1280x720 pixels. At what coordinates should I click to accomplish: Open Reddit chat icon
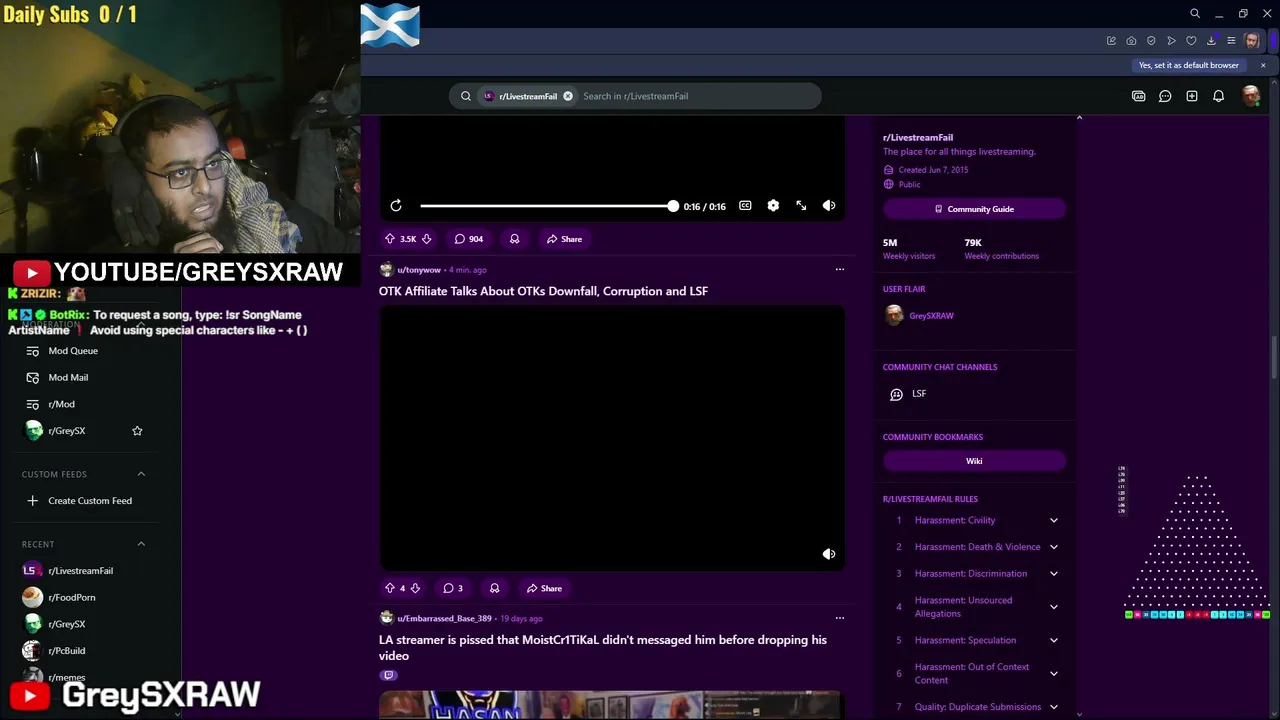pyautogui.click(x=1165, y=96)
